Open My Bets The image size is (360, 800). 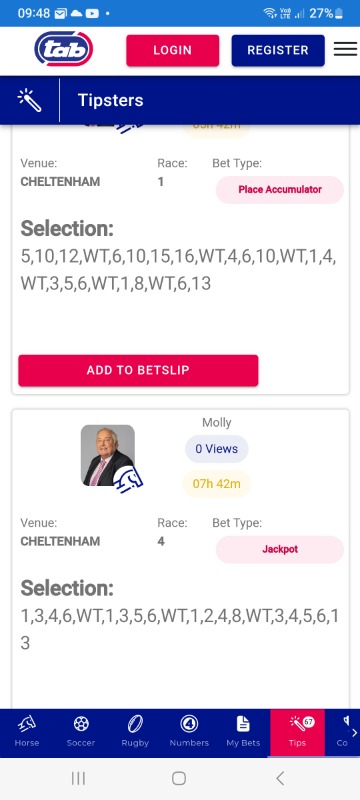pos(243,732)
